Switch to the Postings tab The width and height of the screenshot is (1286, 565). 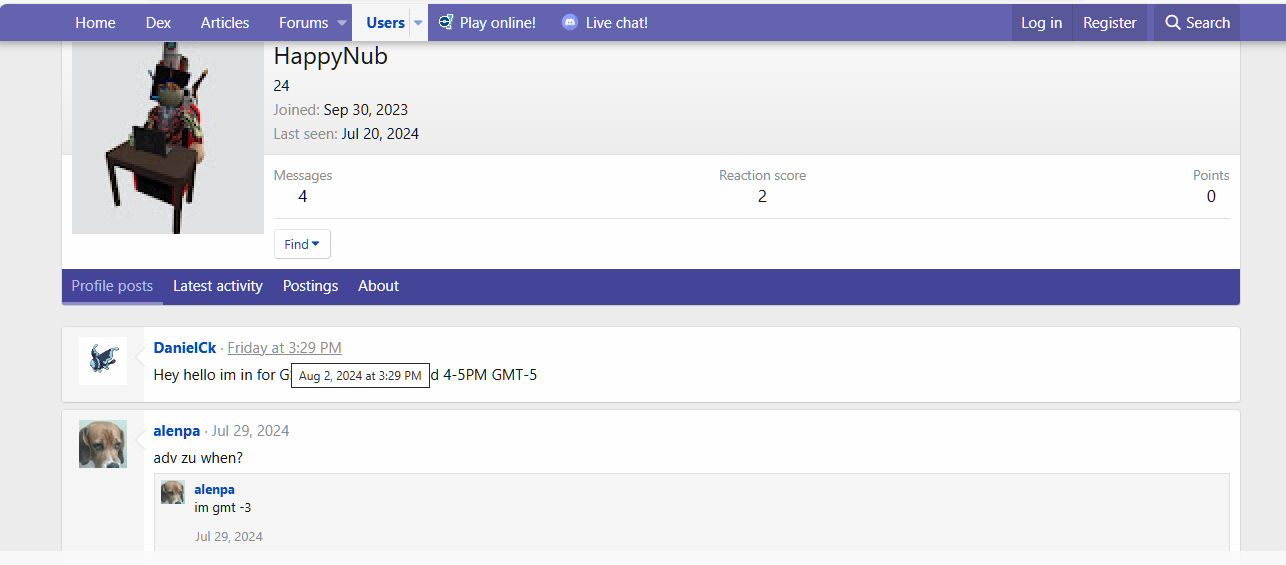click(310, 286)
